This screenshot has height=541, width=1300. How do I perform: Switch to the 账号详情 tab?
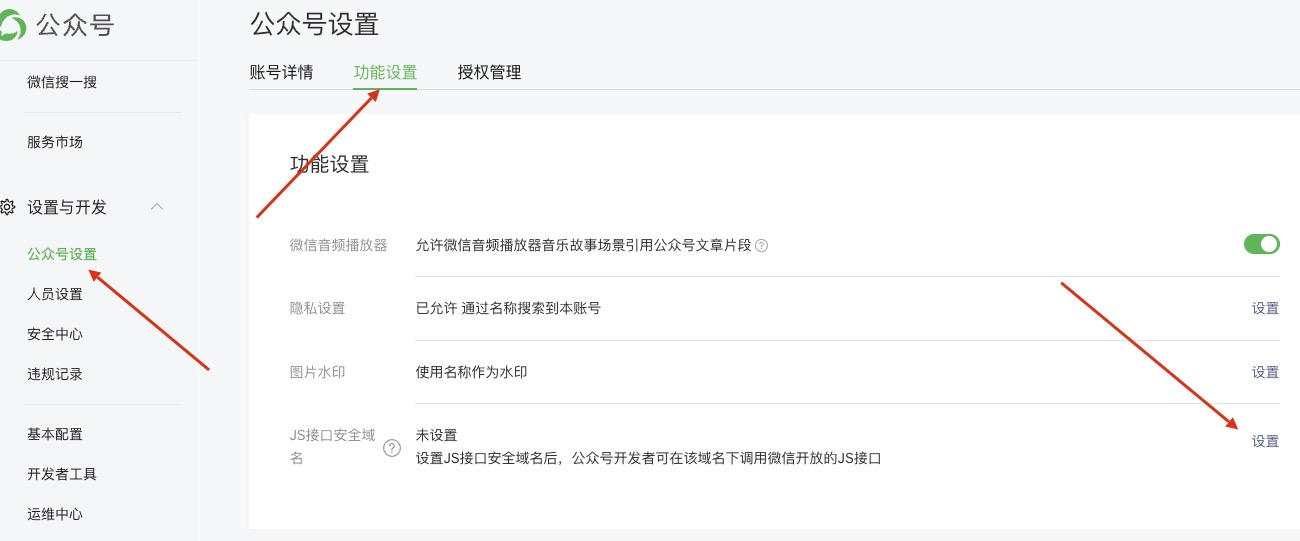[x=281, y=72]
